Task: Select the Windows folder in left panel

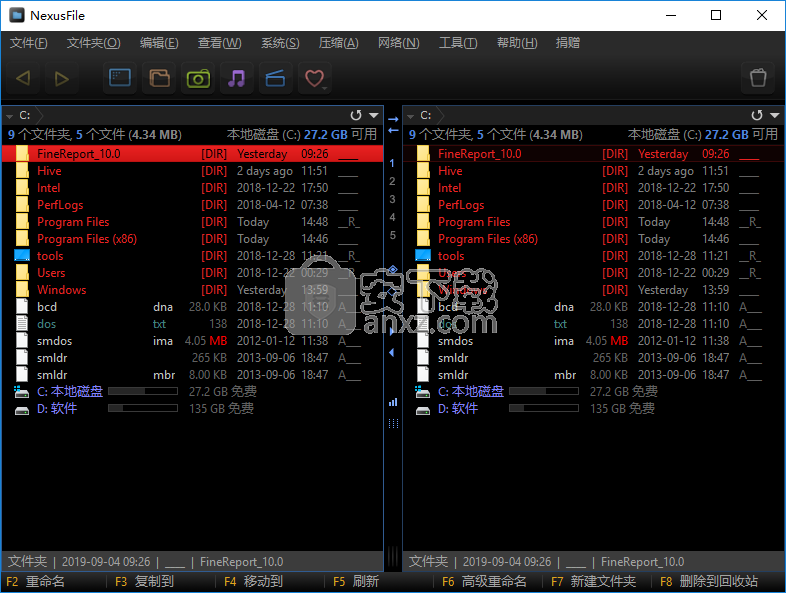Action: (x=192, y=290)
